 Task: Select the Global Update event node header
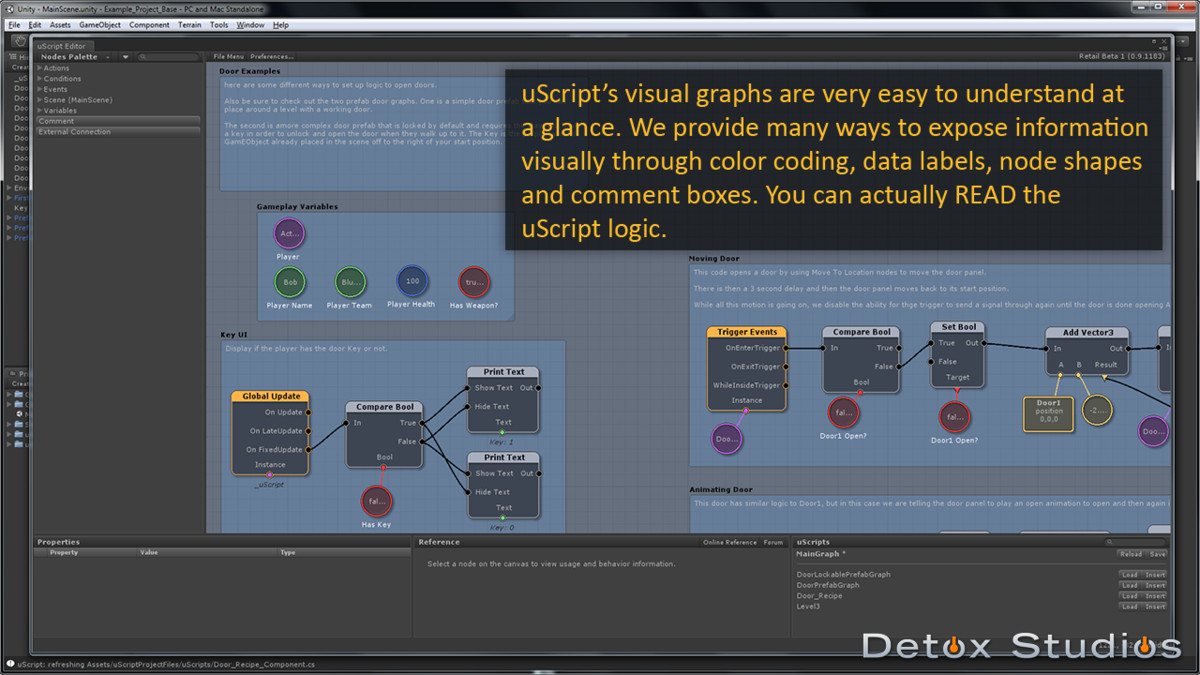pos(271,396)
